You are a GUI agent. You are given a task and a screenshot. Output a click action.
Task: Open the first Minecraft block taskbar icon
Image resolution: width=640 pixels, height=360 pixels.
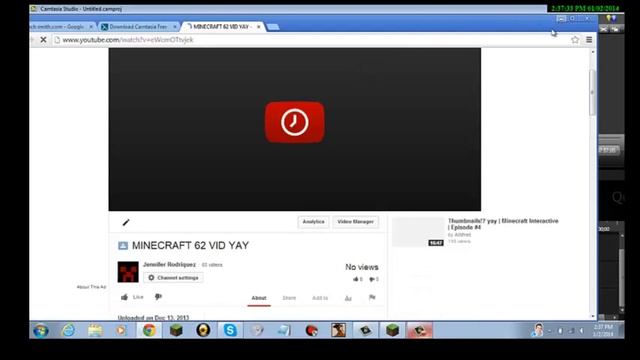coord(176,330)
